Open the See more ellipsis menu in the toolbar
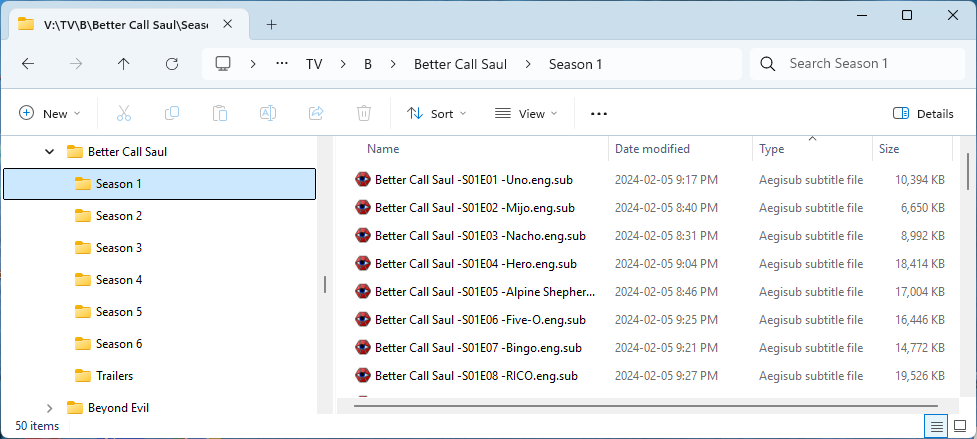The image size is (977, 439). pyautogui.click(x=599, y=114)
